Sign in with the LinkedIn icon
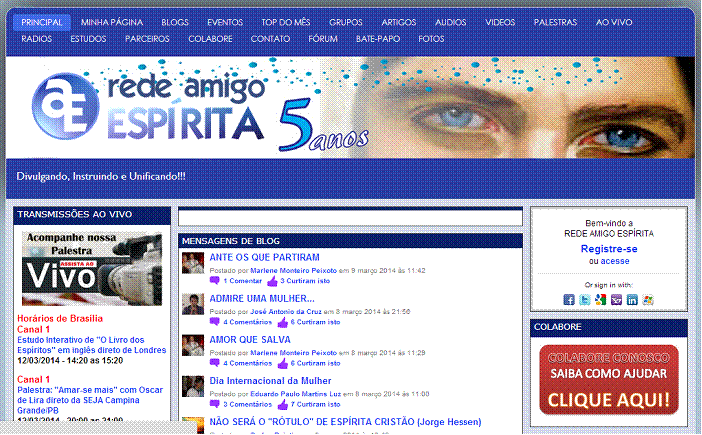The width and height of the screenshot is (702, 435). (632, 299)
